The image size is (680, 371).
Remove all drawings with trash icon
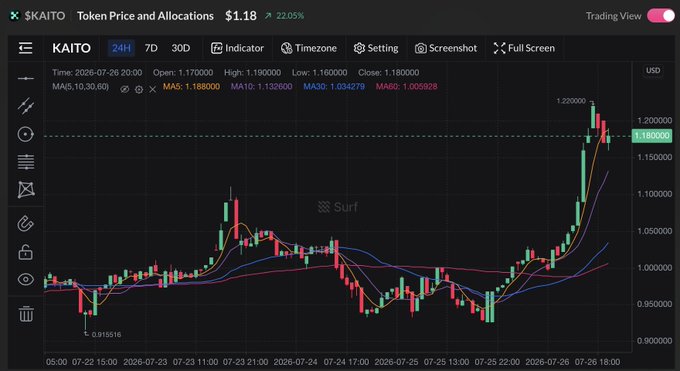[26, 313]
